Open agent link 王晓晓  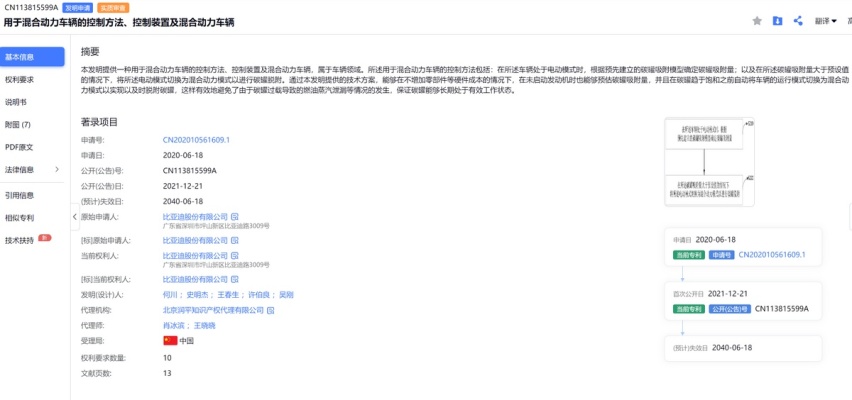tap(204, 326)
